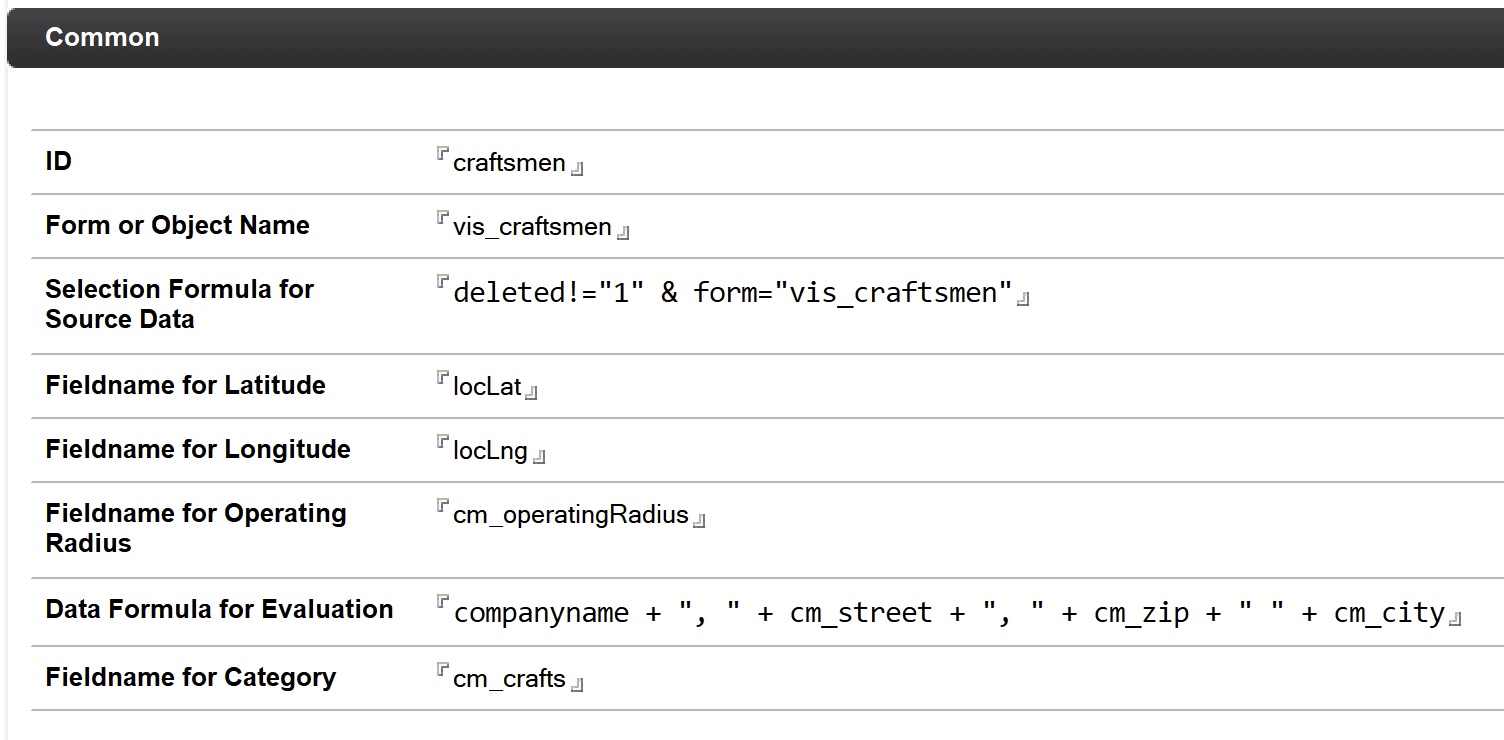
Task: Click into the Data Formula for Evaluation field
Action: click(x=948, y=613)
